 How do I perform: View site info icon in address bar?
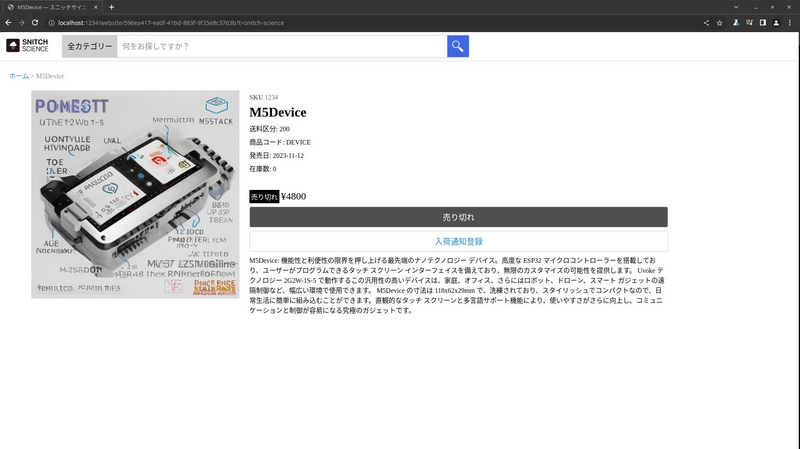51,23
